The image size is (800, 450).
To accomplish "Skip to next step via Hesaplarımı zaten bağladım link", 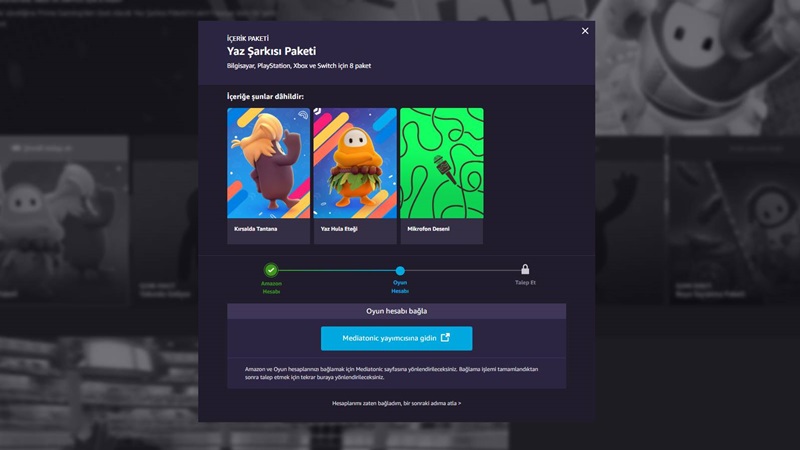I will pyautogui.click(x=396, y=403).
